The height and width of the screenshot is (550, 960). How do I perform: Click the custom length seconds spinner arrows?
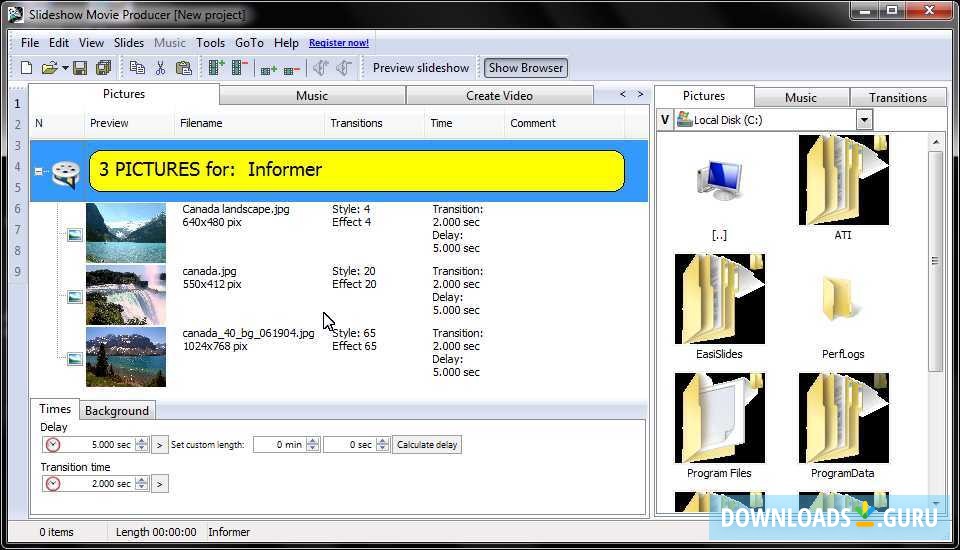382,445
